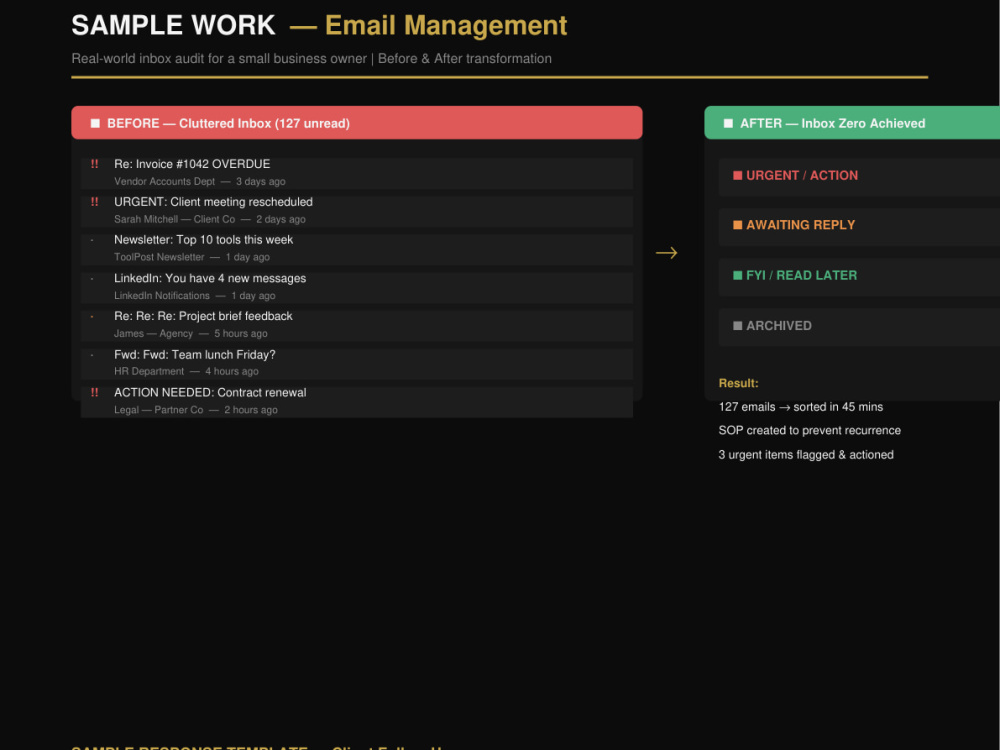Click the 'SAMPLE WORK' title text
1000x750 pixels.
(x=173, y=26)
